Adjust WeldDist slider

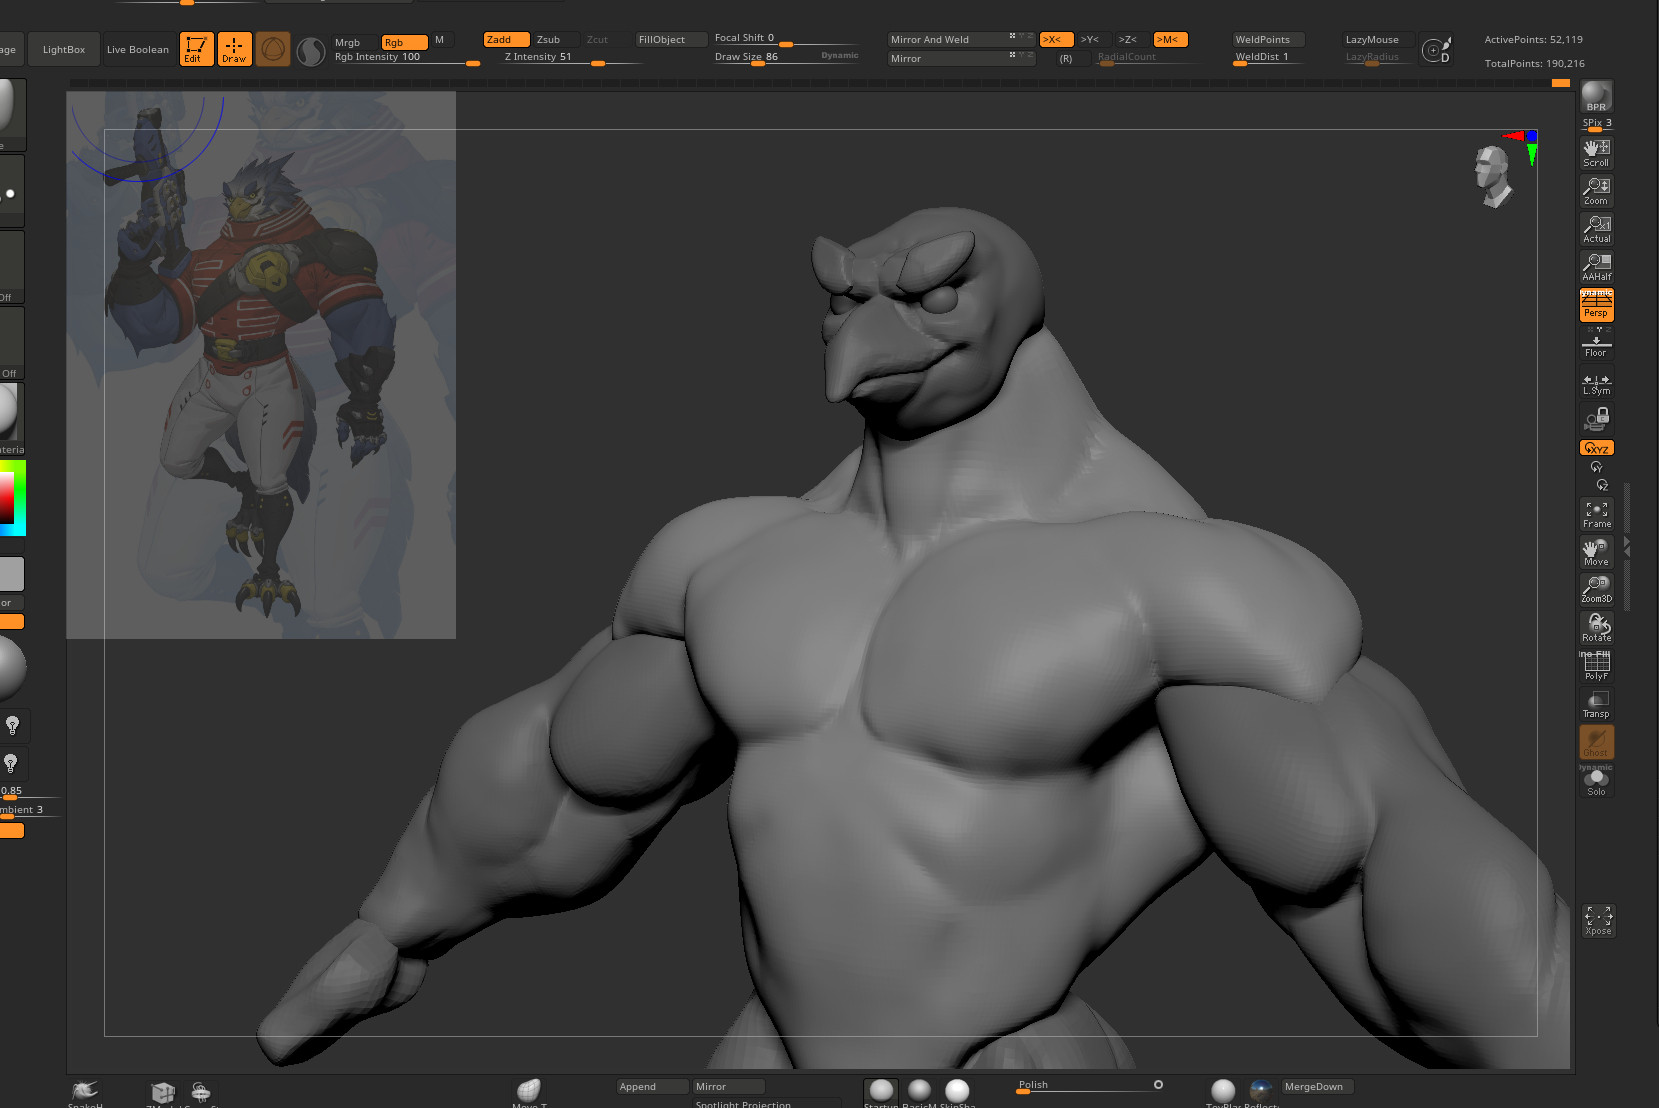1268,58
